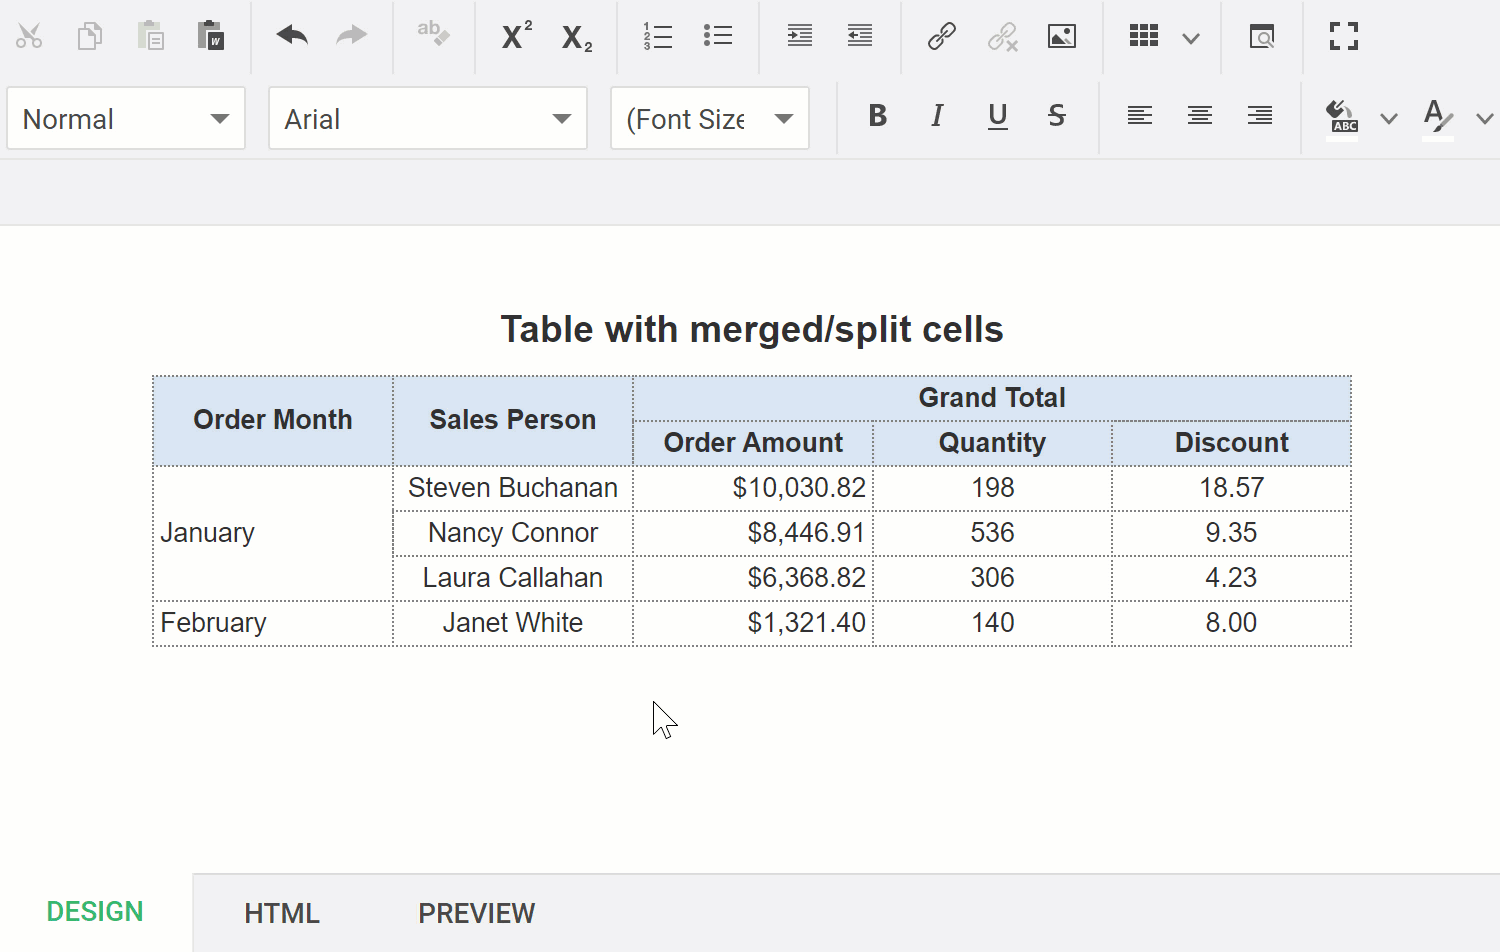Viewport: 1500px width, 952px height.
Task: Toggle underline formatting
Action: point(997,117)
